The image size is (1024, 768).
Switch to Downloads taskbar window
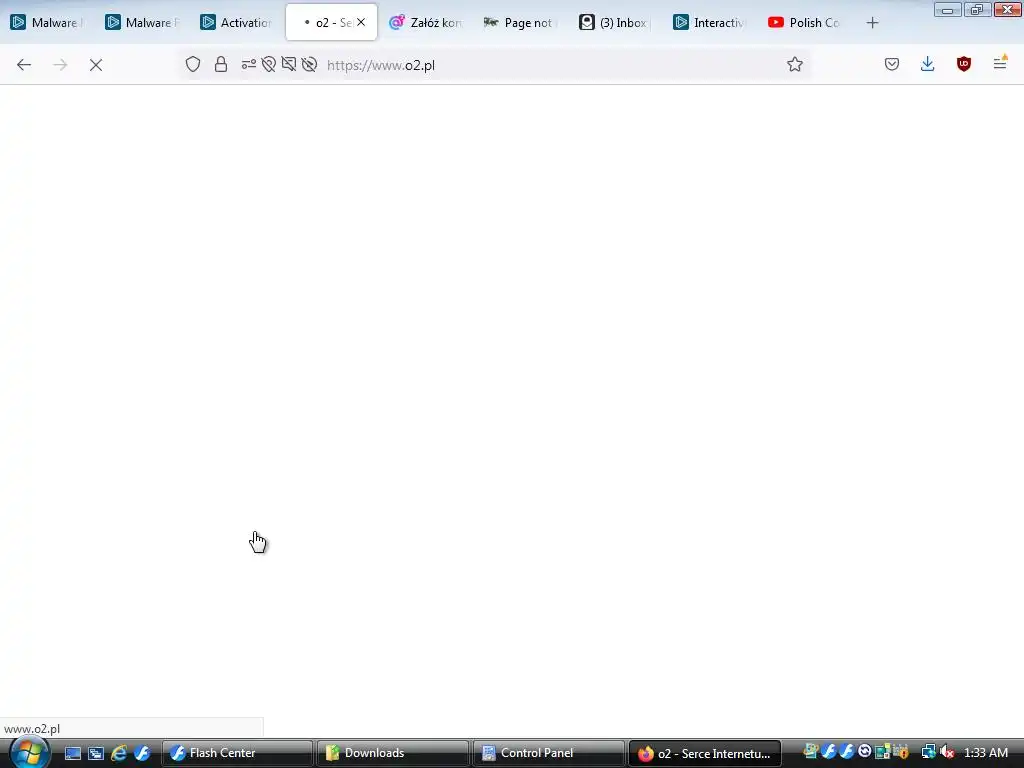[392, 753]
